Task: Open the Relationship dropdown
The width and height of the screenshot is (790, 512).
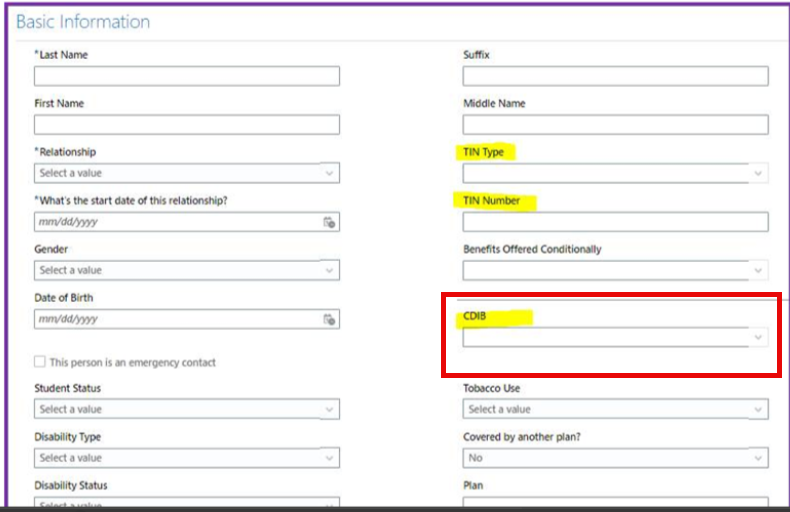Action: point(187,173)
